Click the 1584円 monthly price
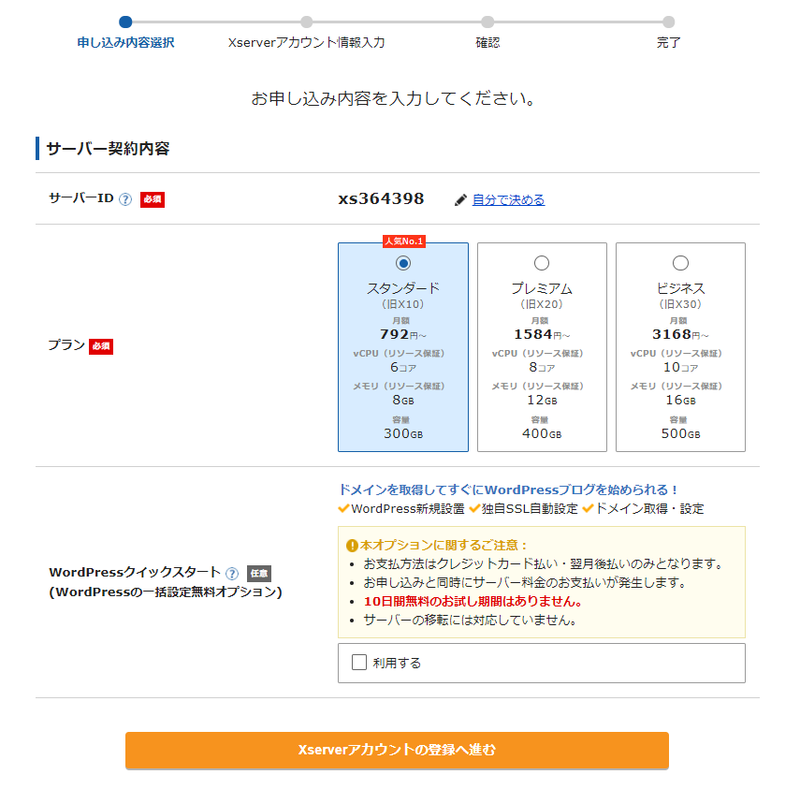This screenshot has width=800, height=789. 542,334
